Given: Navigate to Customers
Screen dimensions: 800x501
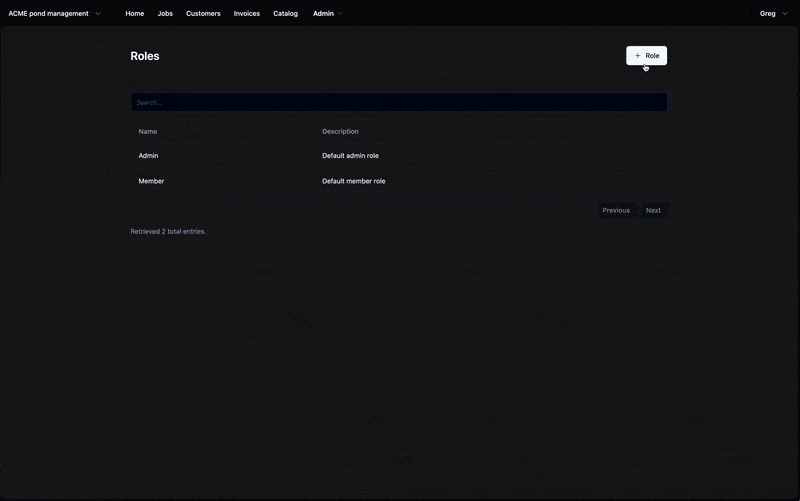Looking at the screenshot, I should (203, 14).
